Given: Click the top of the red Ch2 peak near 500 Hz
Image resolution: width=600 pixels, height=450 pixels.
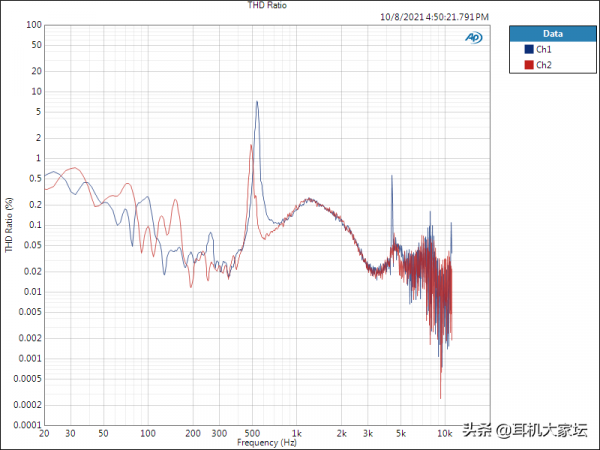Looking at the screenshot, I should (252, 145).
